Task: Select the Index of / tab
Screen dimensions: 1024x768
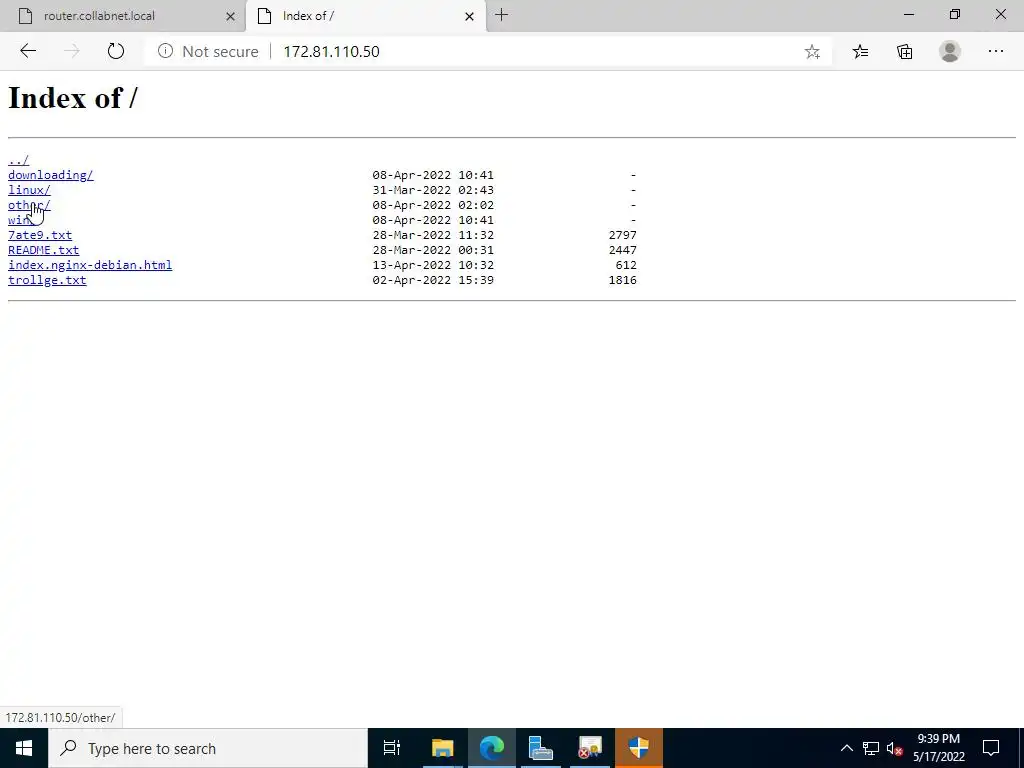Action: (x=366, y=16)
